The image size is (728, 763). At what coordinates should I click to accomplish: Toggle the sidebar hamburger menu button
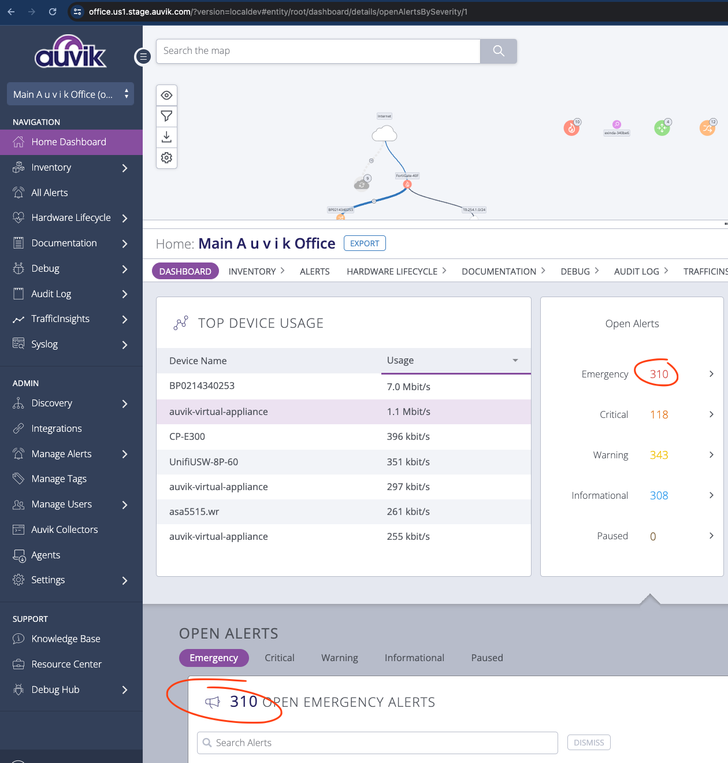(143, 57)
